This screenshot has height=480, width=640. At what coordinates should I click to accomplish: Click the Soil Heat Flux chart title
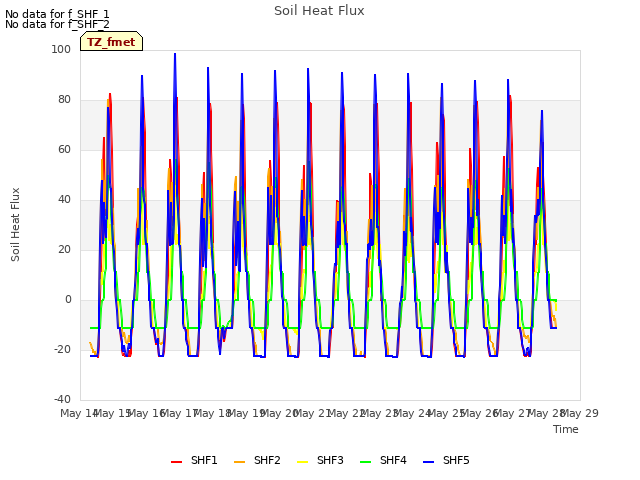[319, 11]
